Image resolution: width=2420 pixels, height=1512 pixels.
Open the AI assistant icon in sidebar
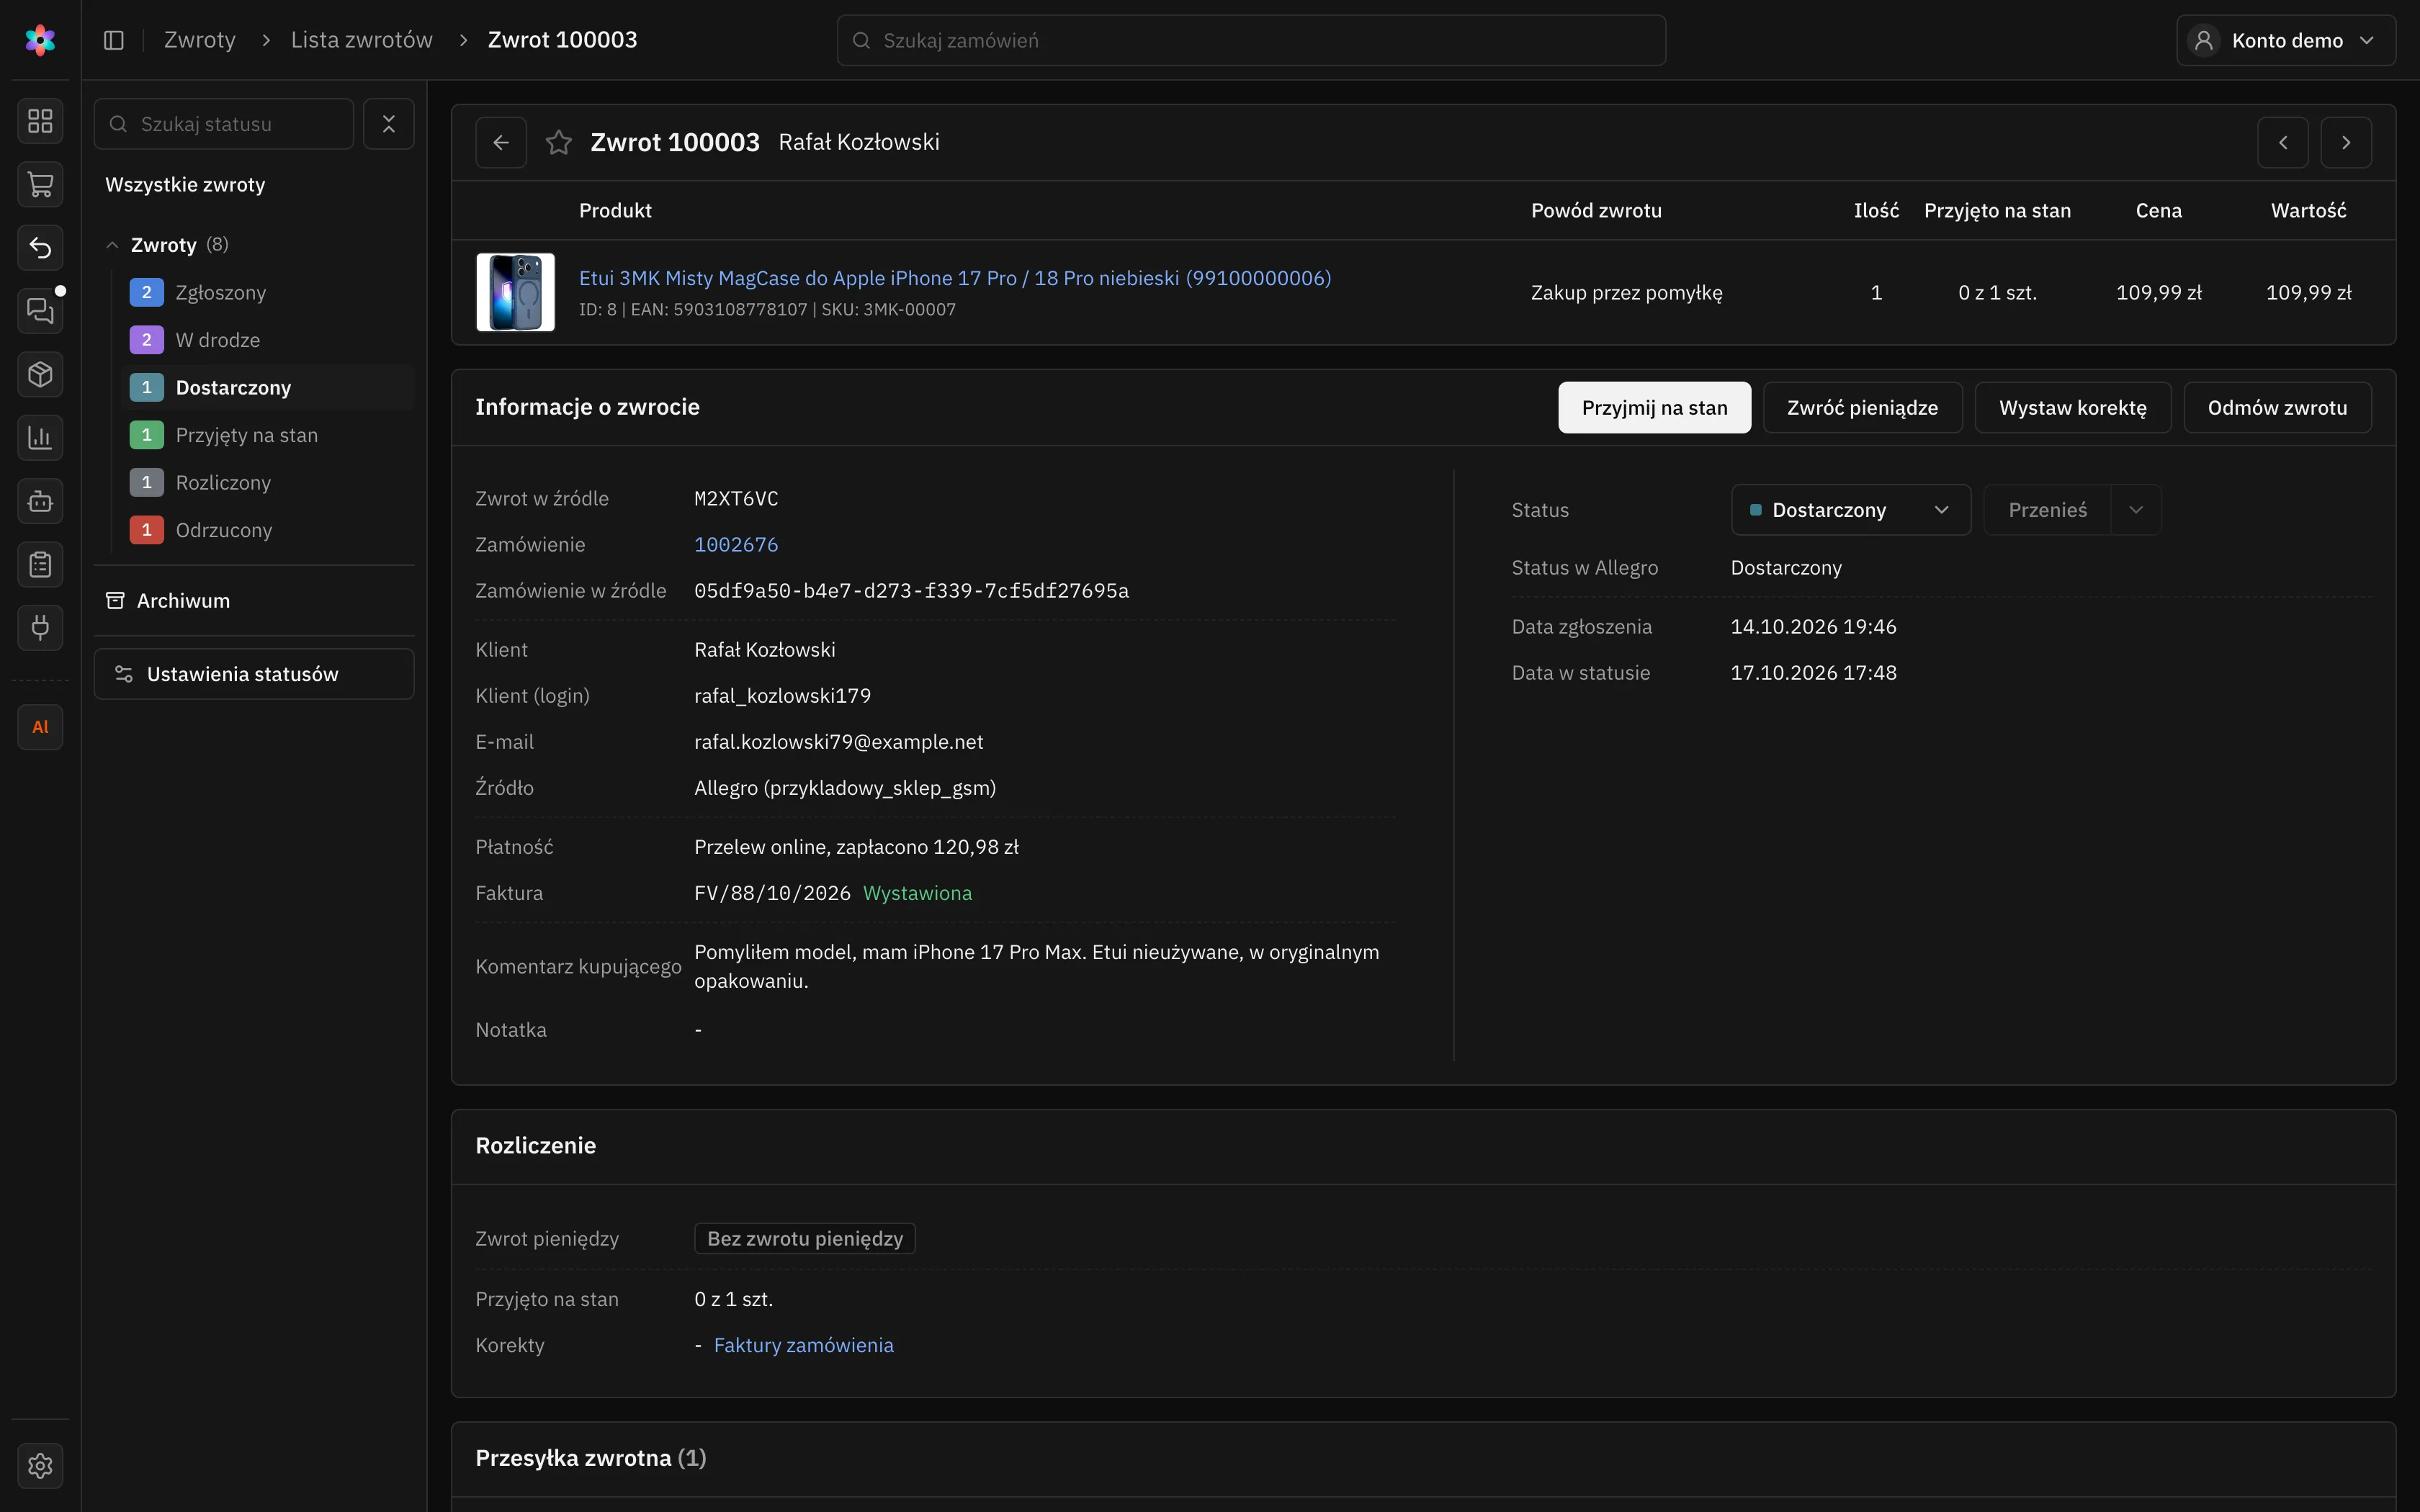click(x=40, y=727)
